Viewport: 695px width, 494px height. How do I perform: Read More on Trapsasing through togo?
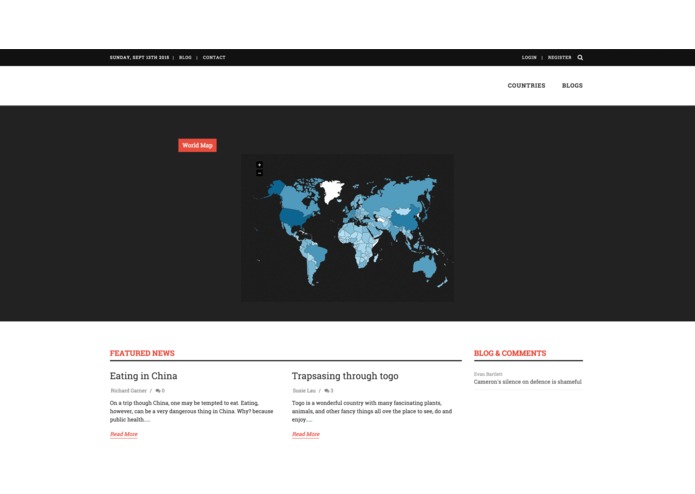[x=306, y=434]
